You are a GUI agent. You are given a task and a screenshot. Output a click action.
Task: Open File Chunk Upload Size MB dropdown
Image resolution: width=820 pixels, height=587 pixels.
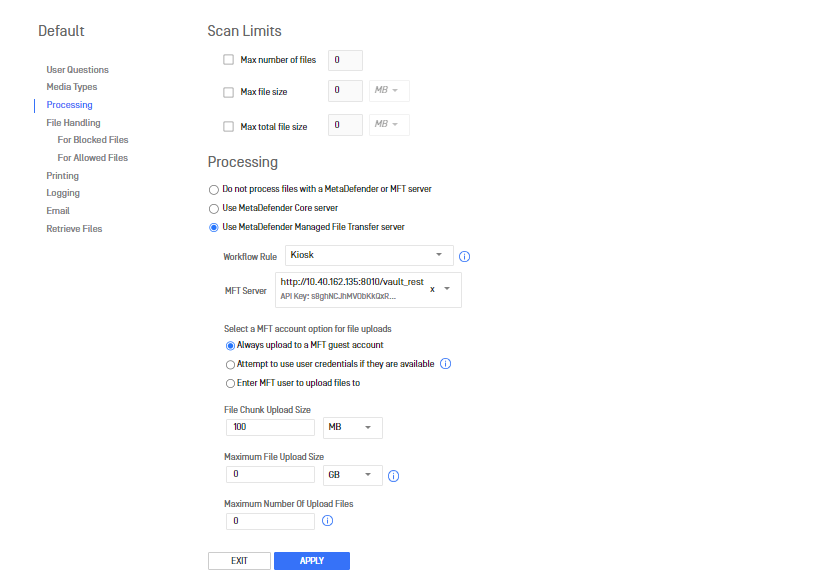point(352,427)
